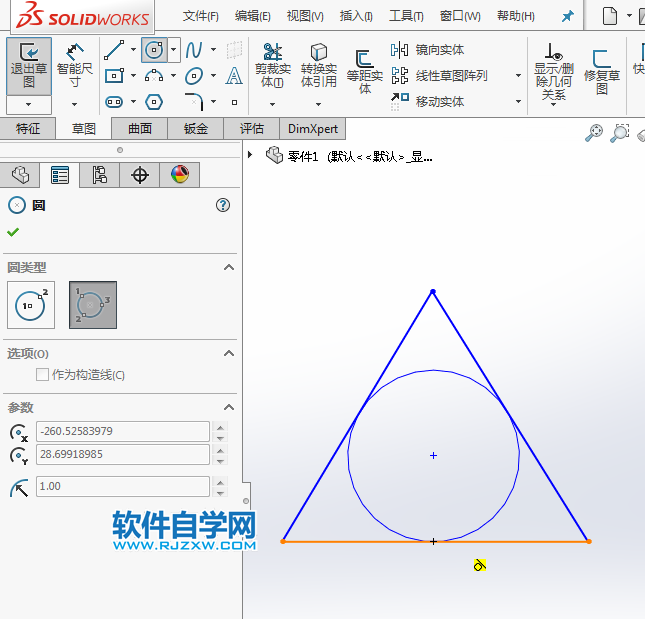
Task: Click Repair Sketch (修复草图)
Action: point(602,72)
